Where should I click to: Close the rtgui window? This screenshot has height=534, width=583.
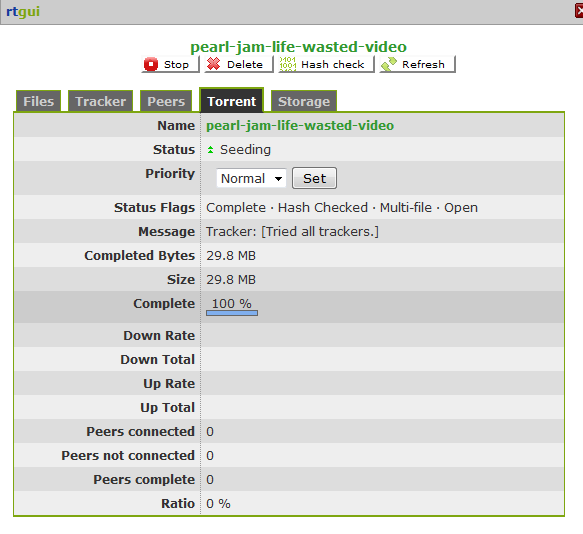click(x=579, y=11)
